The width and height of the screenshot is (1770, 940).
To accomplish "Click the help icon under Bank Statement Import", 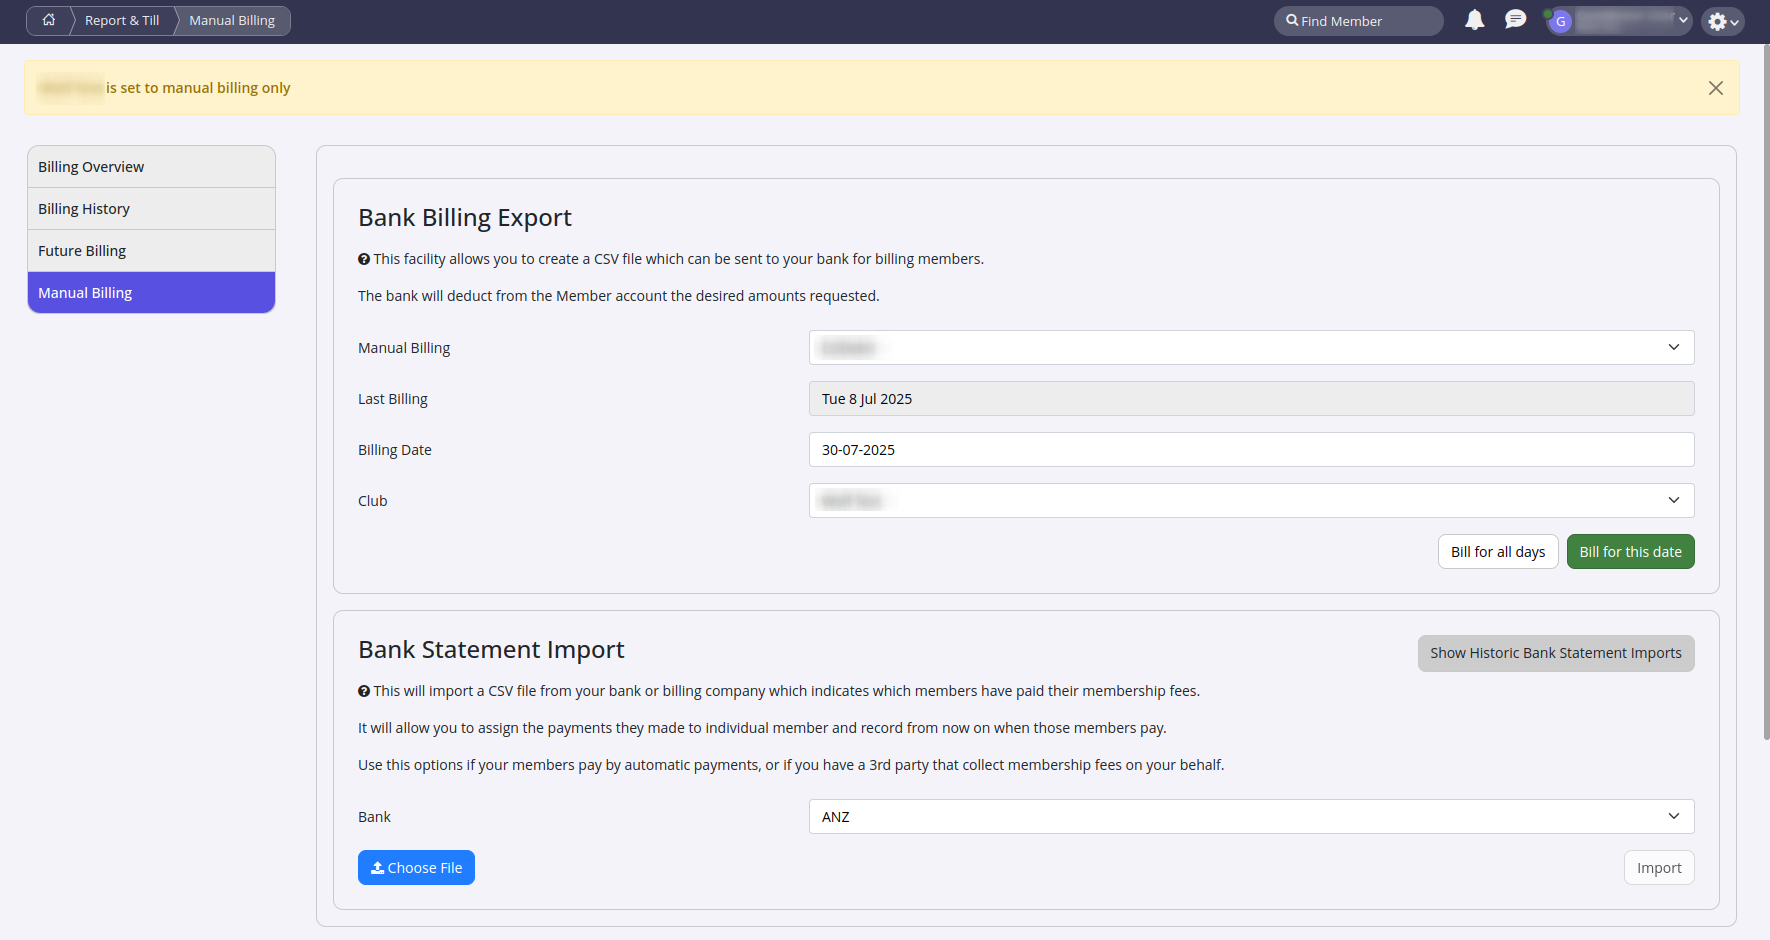I will tap(364, 691).
